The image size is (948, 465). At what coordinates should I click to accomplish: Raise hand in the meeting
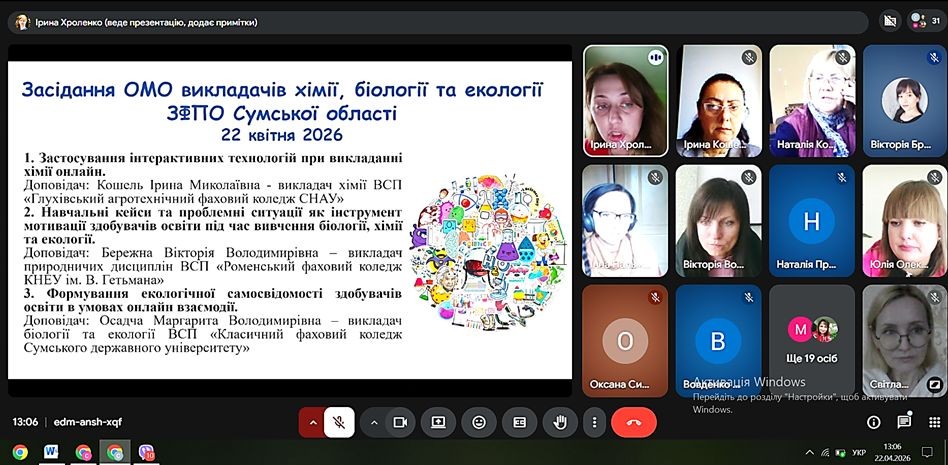pos(560,422)
